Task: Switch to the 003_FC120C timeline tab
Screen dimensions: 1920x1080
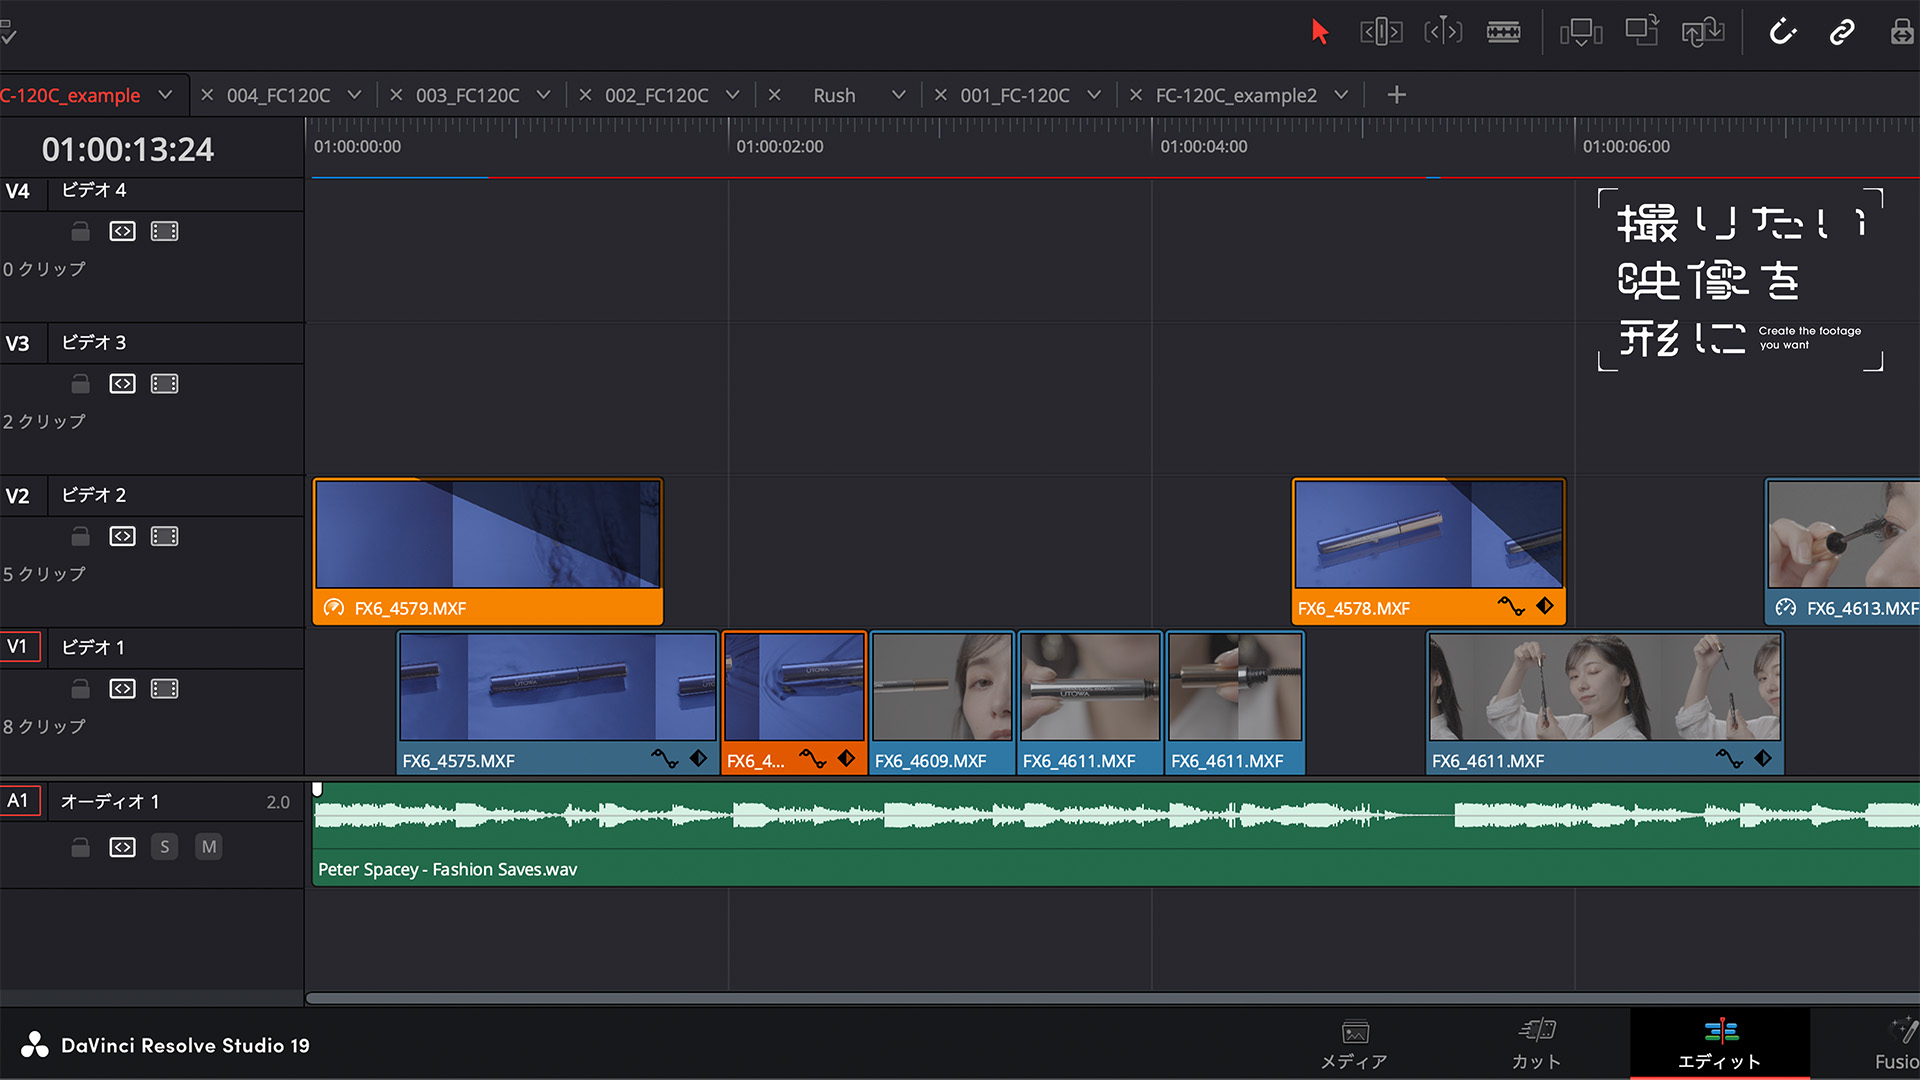Action: [467, 95]
